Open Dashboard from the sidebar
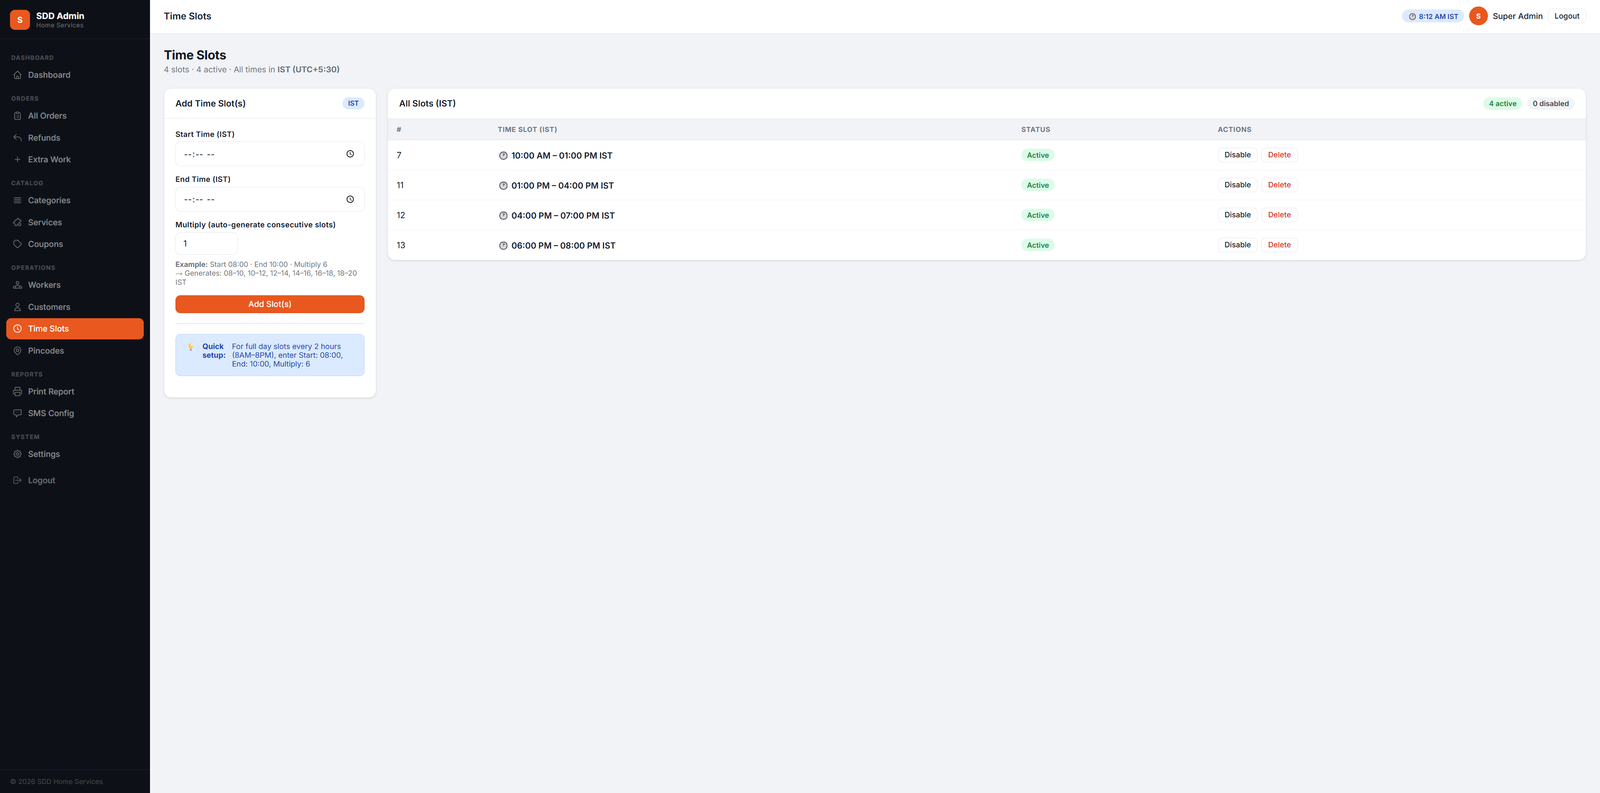This screenshot has height=793, width=1600. [x=75, y=75]
